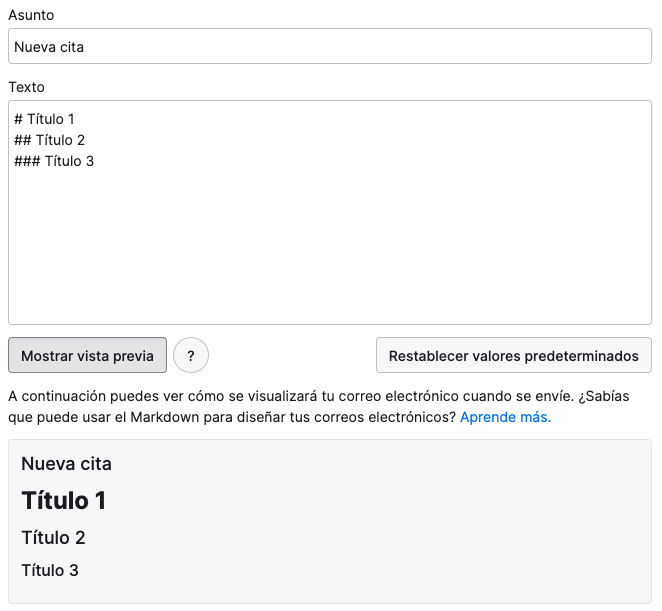Screen dimensions: 662x611
Task: Click the 'Título 2' preview heading
Action: (x=54, y=538)
